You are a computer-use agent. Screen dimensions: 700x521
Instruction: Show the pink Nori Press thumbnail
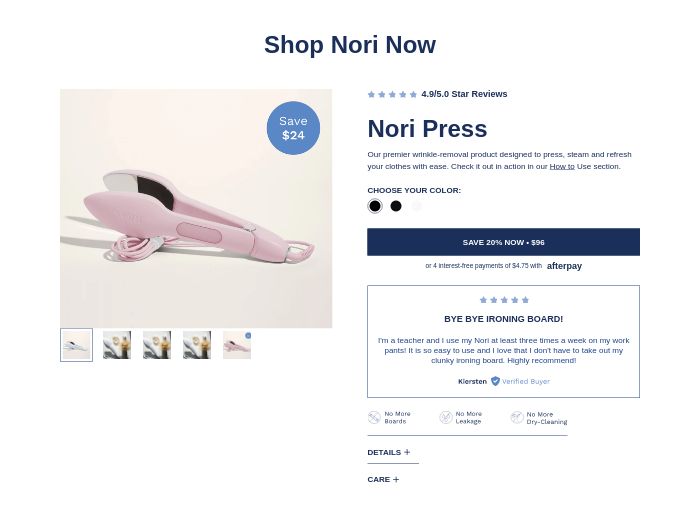(x=237, y=345)
